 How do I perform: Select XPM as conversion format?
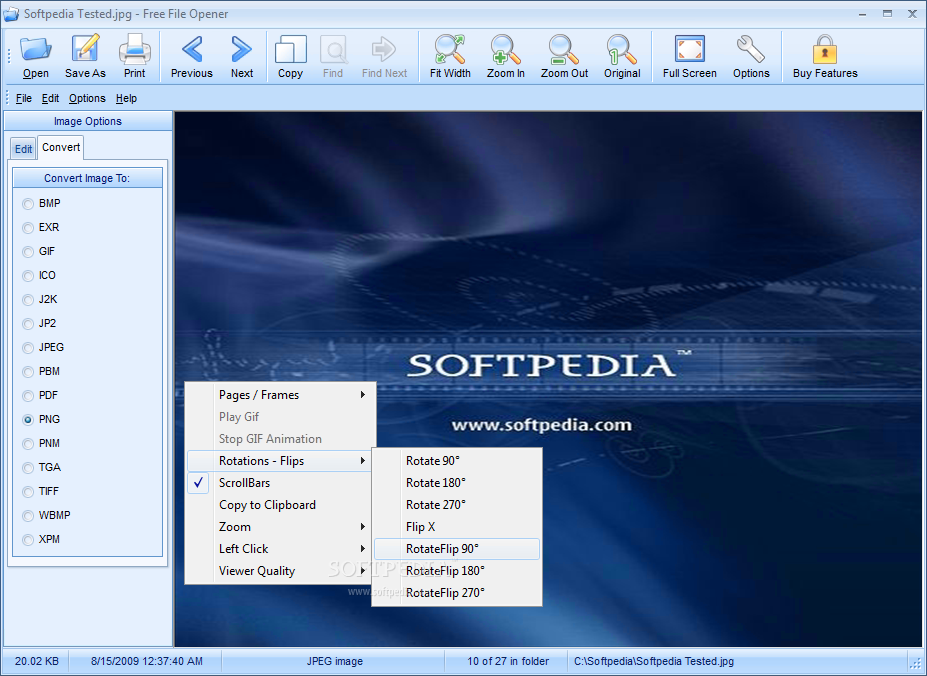pyautogui.click(x=28, y=540)
